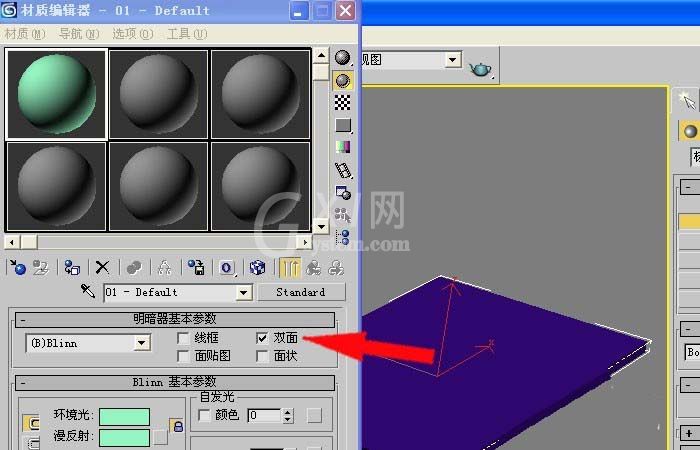The height and width of the screenshot is (450, 700).
Task: Click the Make Unique icon
Action: point(165,267)
